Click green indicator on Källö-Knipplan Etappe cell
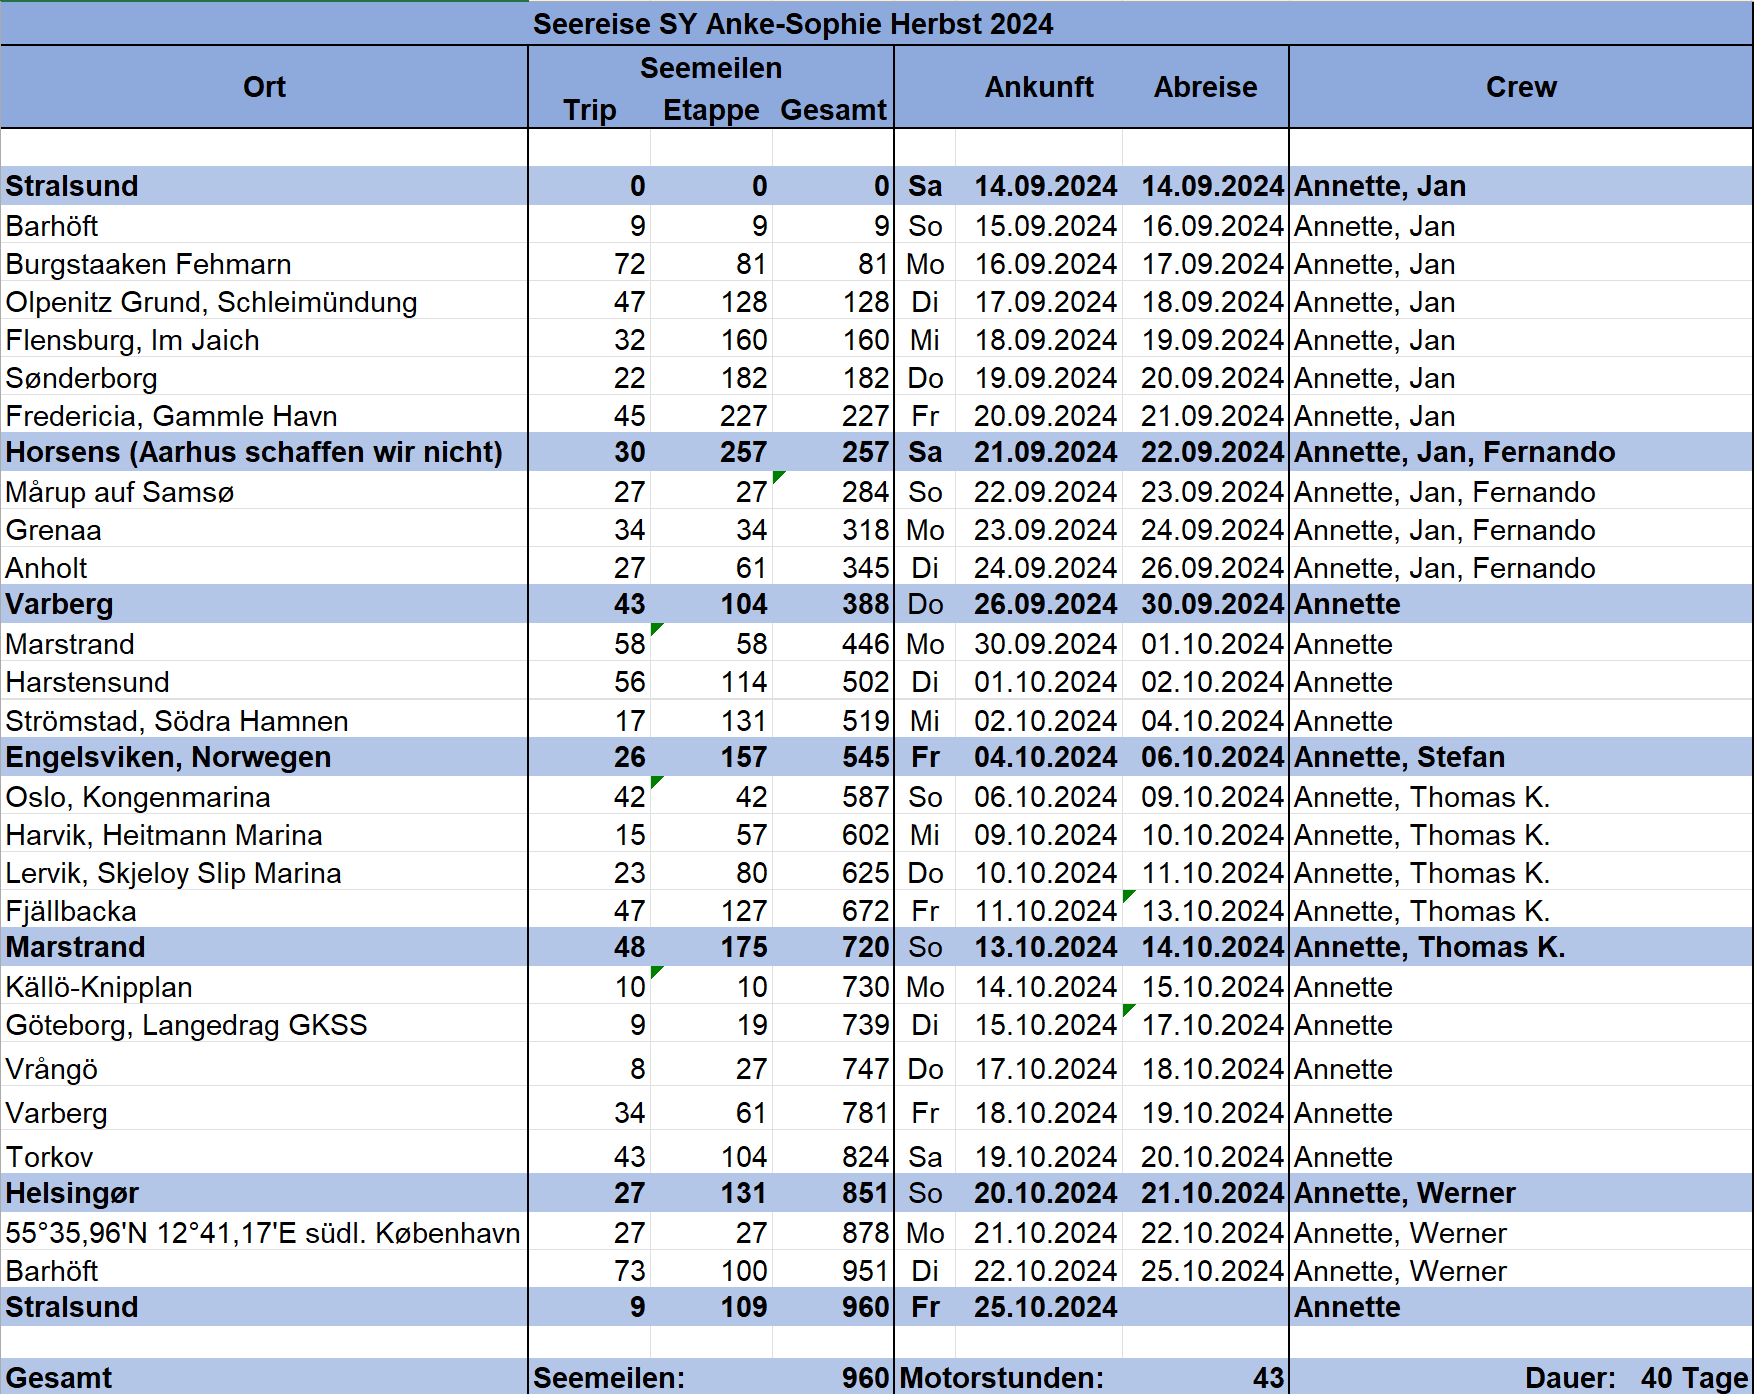Viewport: 1754px width, 1394px height. (656, 971)
